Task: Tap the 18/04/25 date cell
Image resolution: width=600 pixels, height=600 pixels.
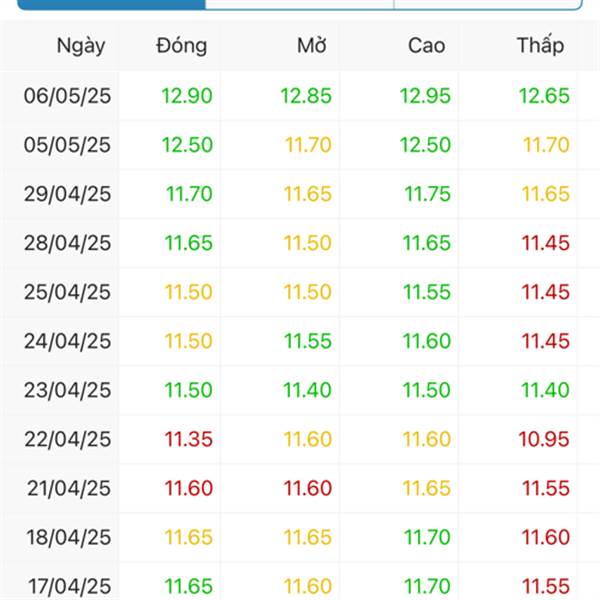Action: click(69, 537)
